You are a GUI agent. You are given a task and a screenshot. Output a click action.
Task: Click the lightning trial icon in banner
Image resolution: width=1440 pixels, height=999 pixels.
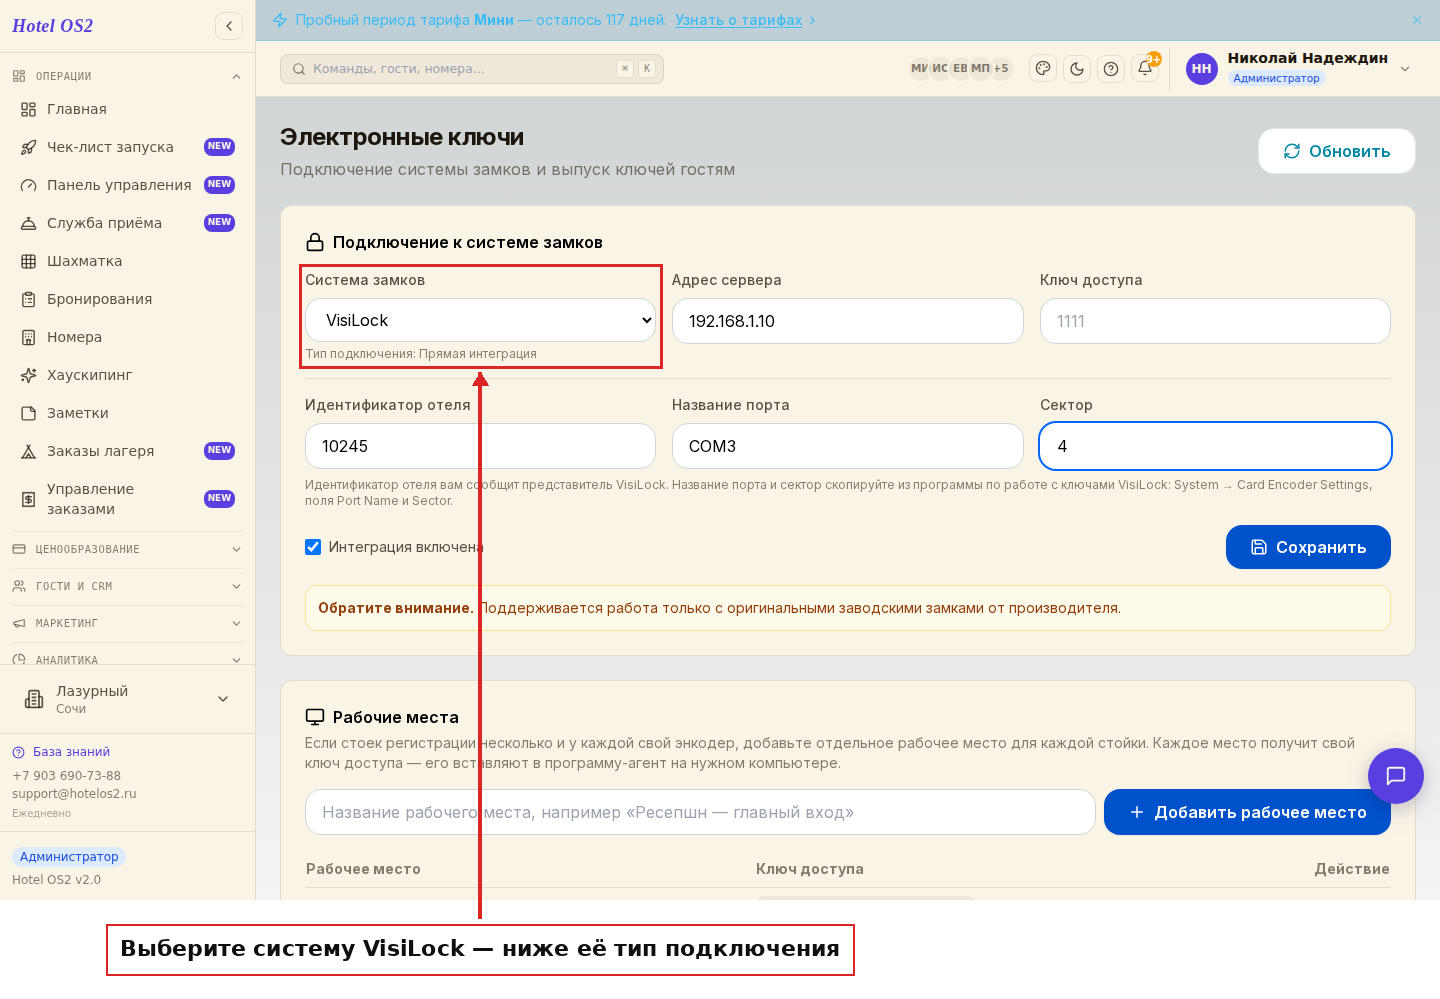tap(280, 20)
